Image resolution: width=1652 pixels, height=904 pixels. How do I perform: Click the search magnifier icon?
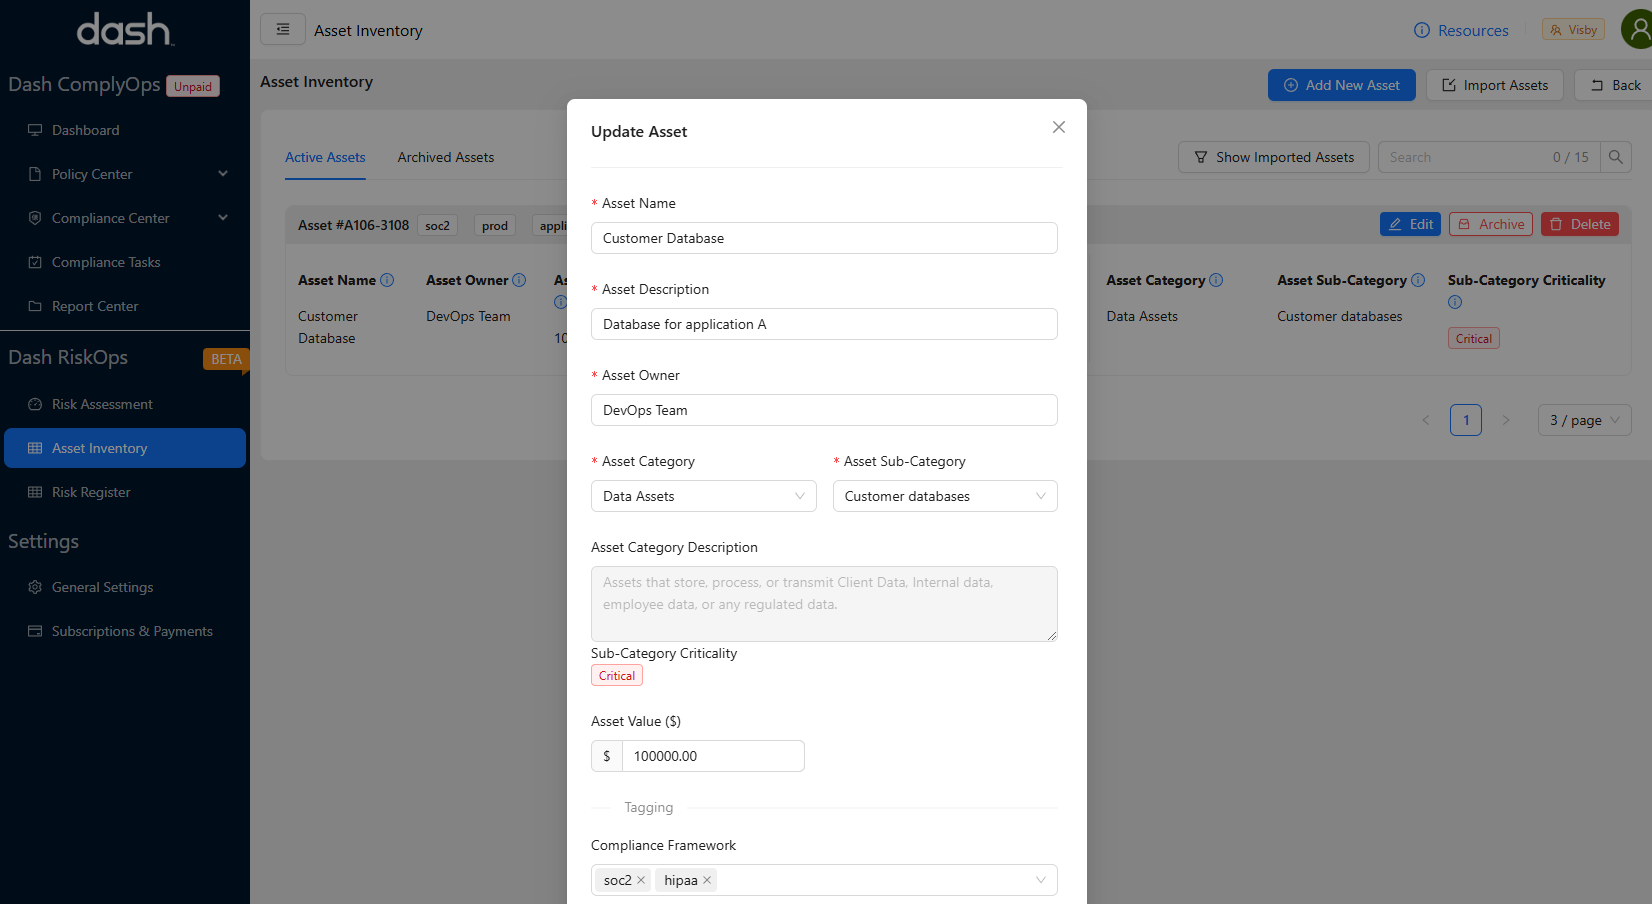pyautogui.click(x=1615, y=157)
